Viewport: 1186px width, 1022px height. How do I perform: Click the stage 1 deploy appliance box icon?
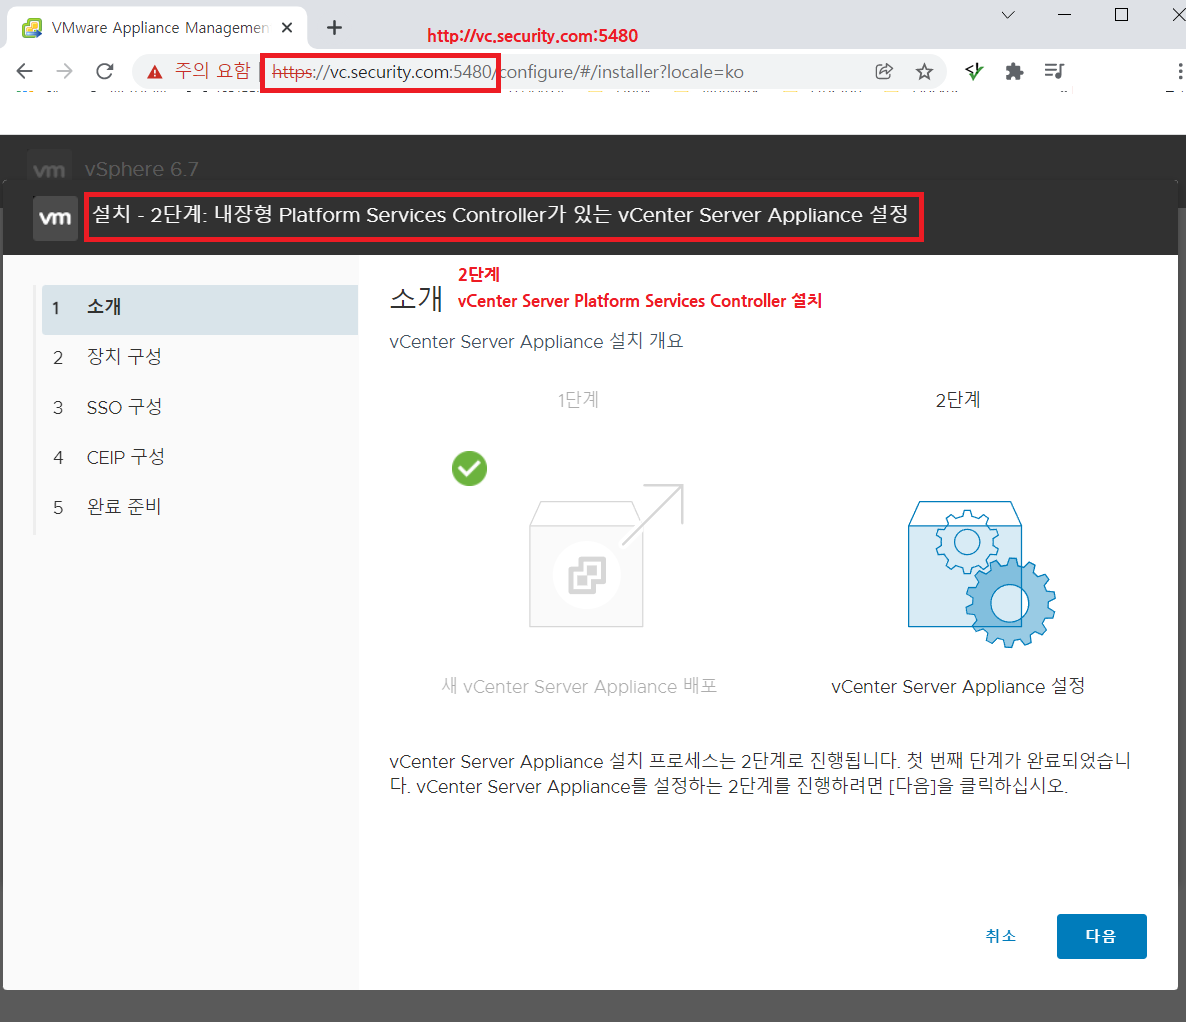607,556
